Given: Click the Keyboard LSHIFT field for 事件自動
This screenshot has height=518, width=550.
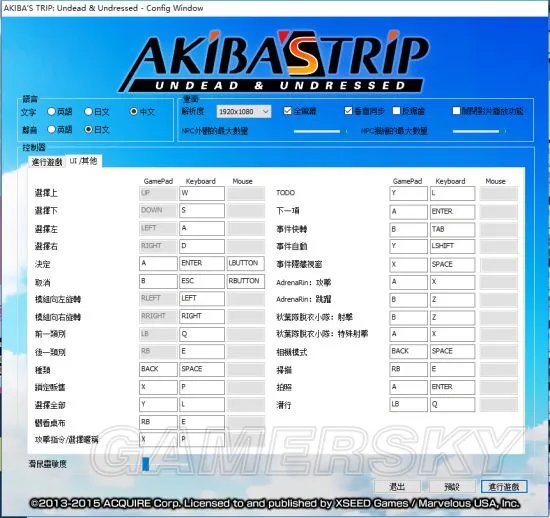Looking at the screenshot, I should 452,246.
